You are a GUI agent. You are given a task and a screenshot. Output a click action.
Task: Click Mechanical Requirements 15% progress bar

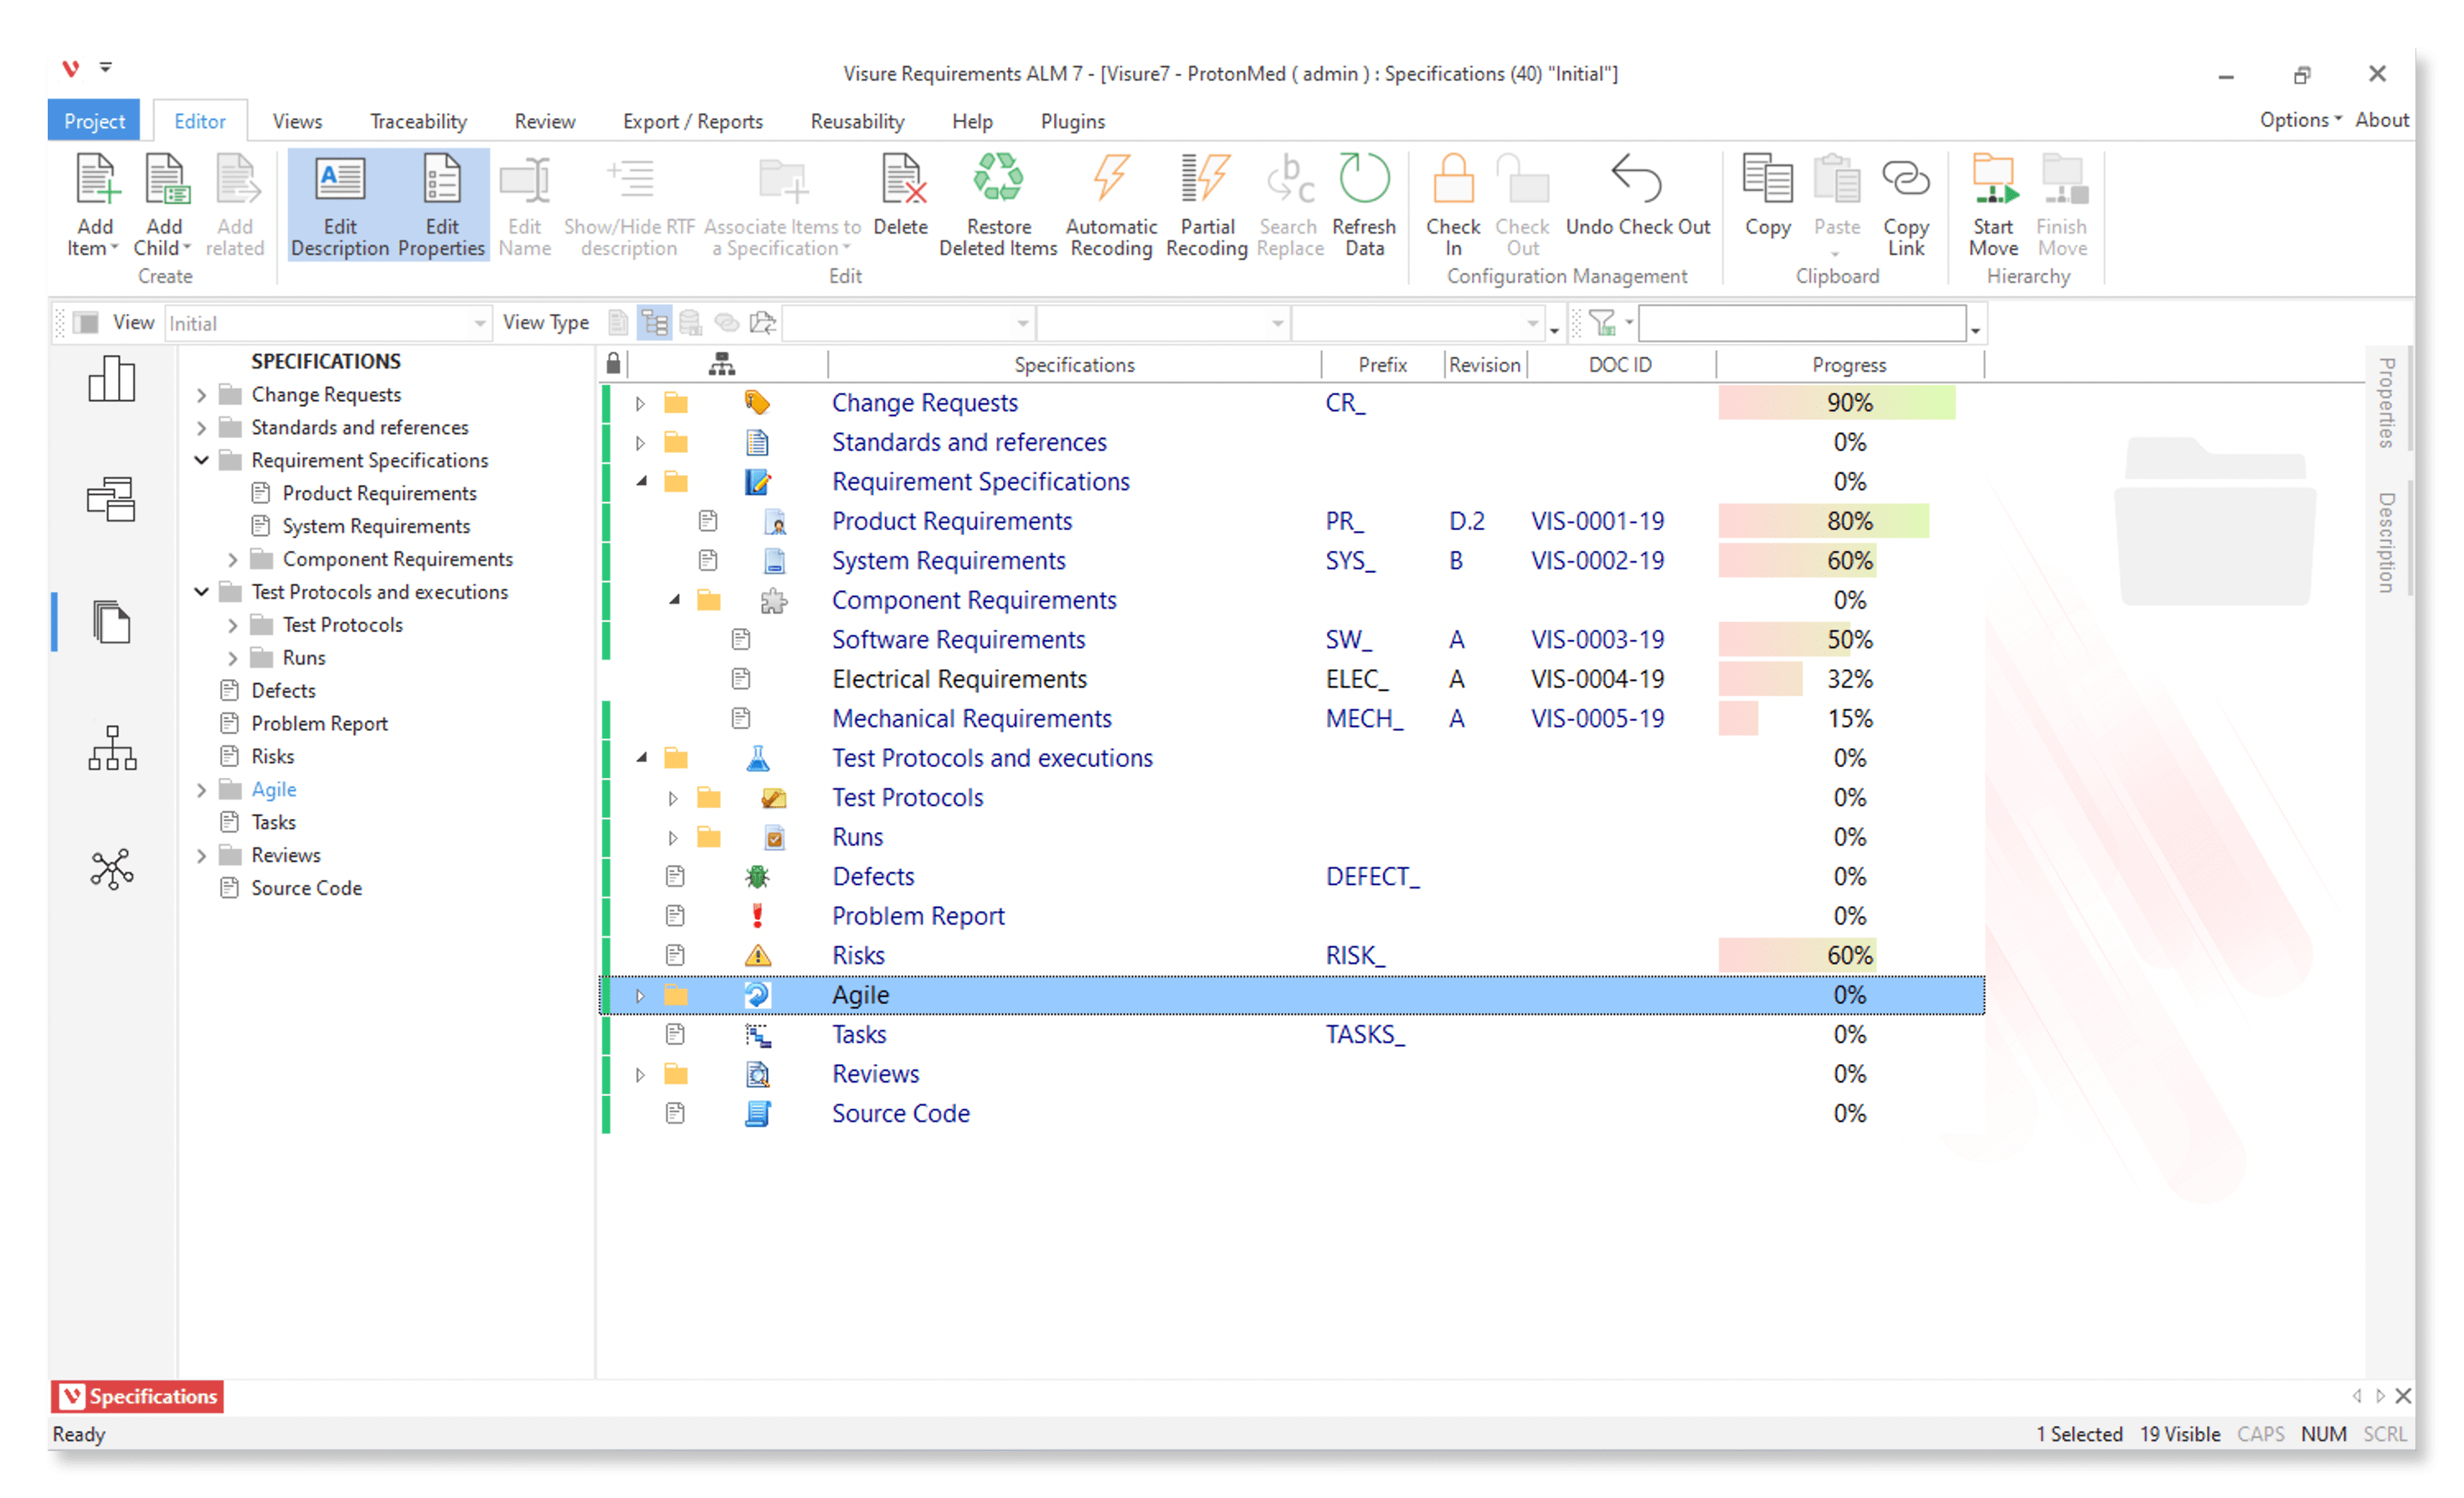click(1738, 719)
